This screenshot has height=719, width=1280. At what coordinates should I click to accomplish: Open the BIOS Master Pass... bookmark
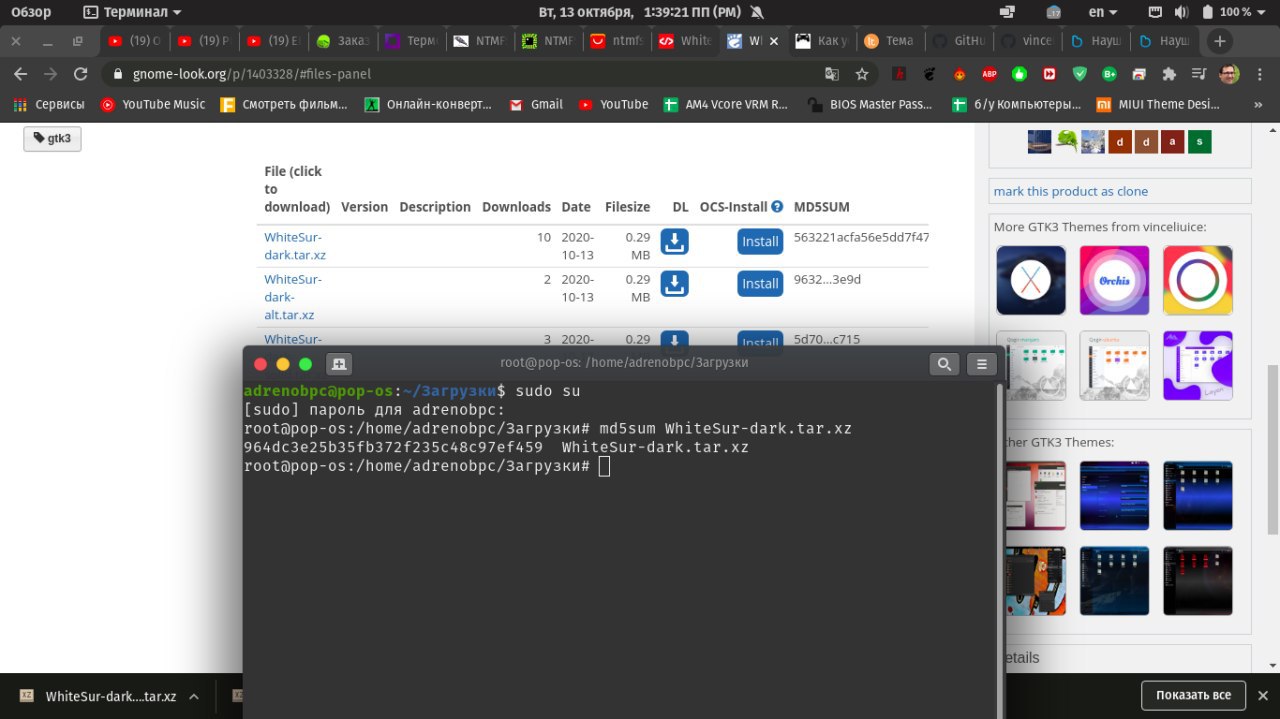point(870,104)
